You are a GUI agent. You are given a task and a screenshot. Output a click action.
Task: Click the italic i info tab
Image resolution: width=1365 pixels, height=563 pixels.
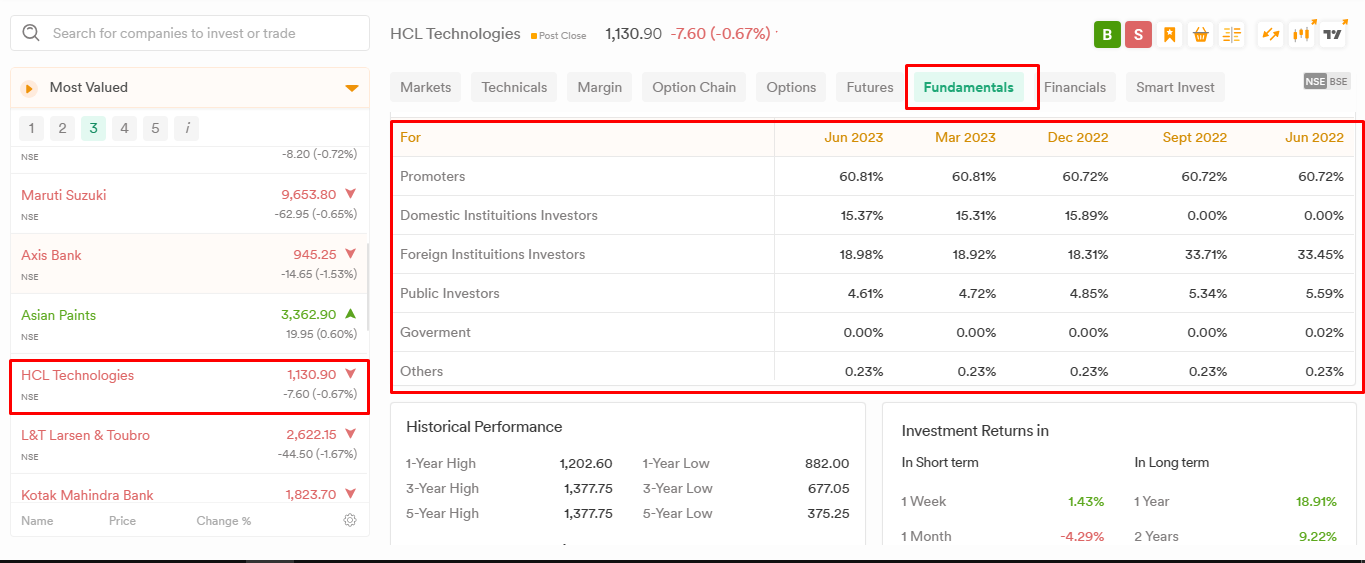pyautogui.click(x=186, y=128)
